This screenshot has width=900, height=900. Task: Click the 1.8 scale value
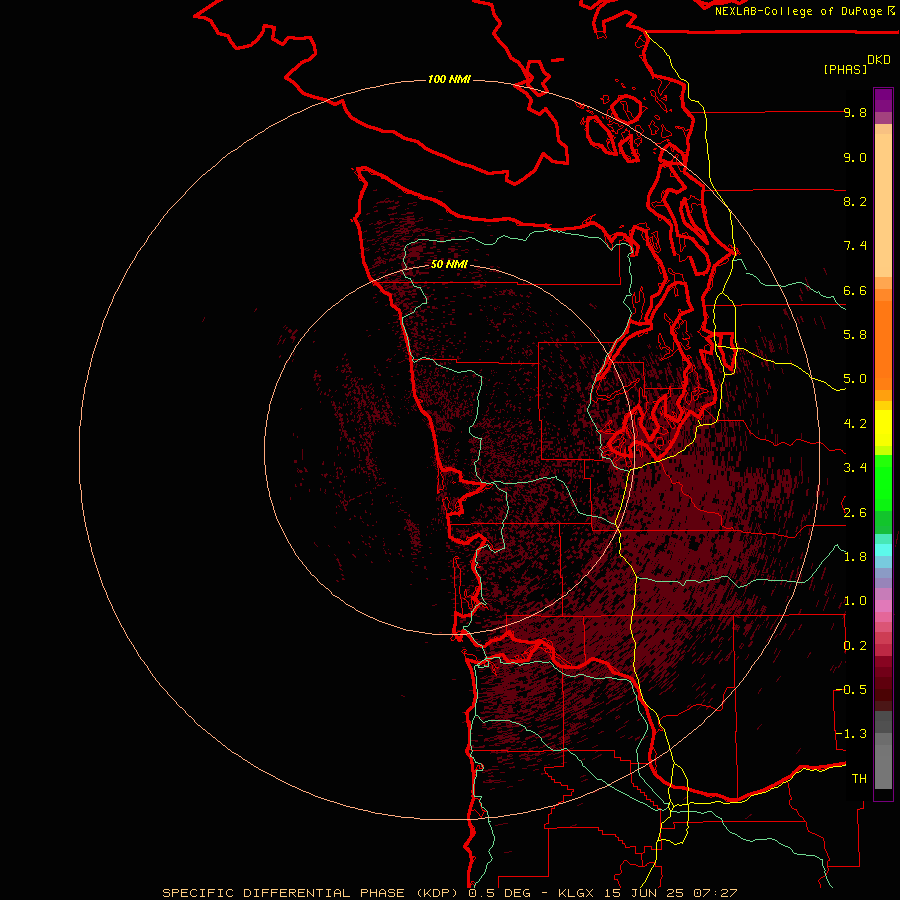point(855,557)
